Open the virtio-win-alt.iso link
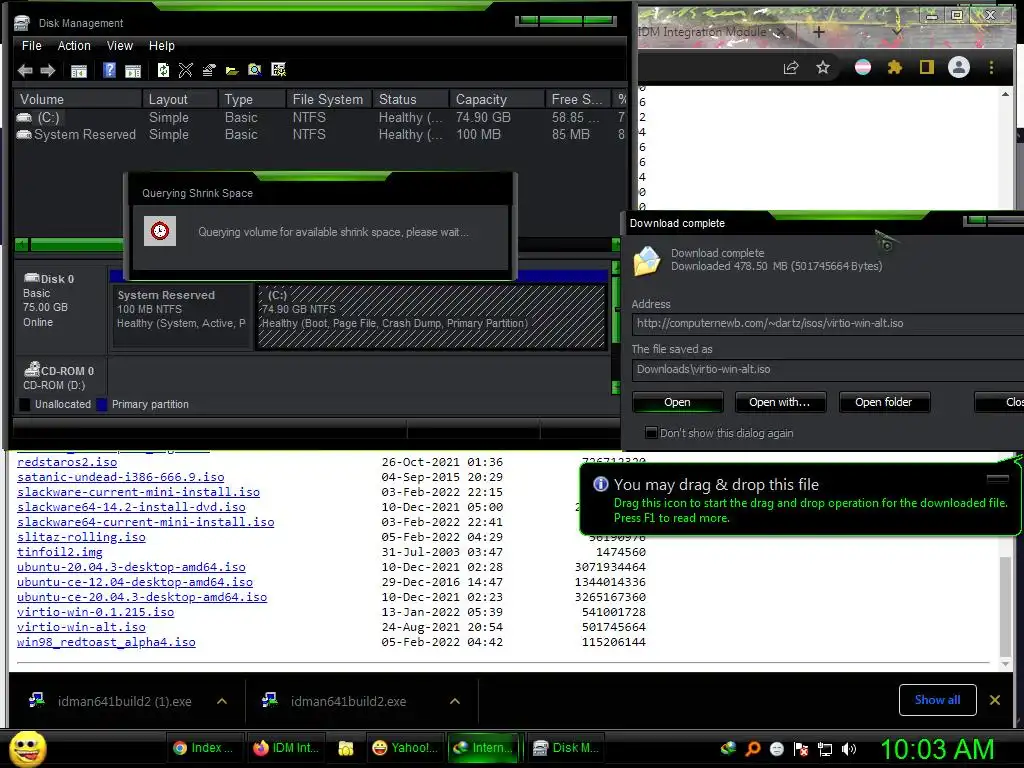This screenshot has height=768, width=1024. [82, 627]
